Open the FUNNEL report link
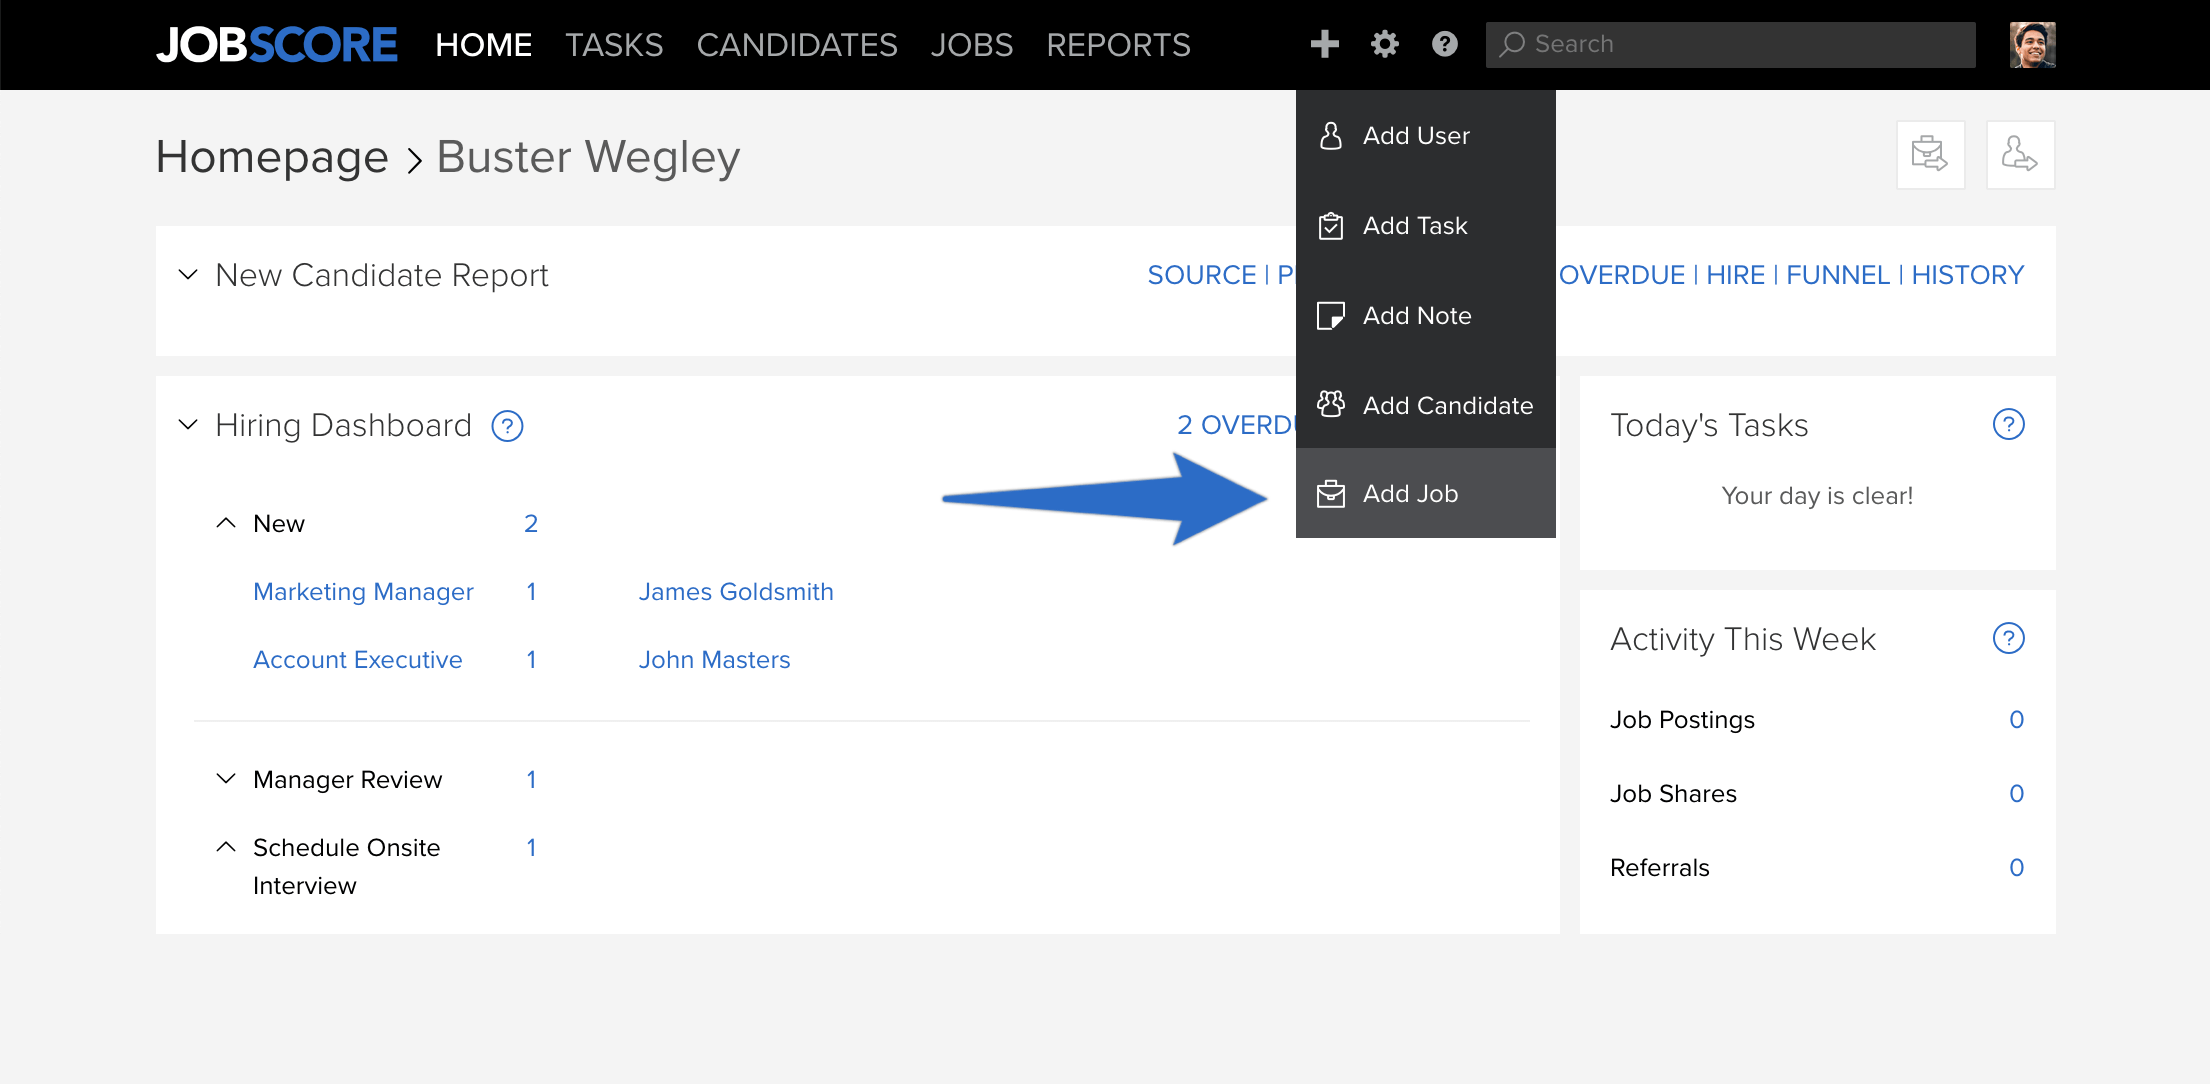This screenshot has height=1084, width=2210. click(1838, 275)
